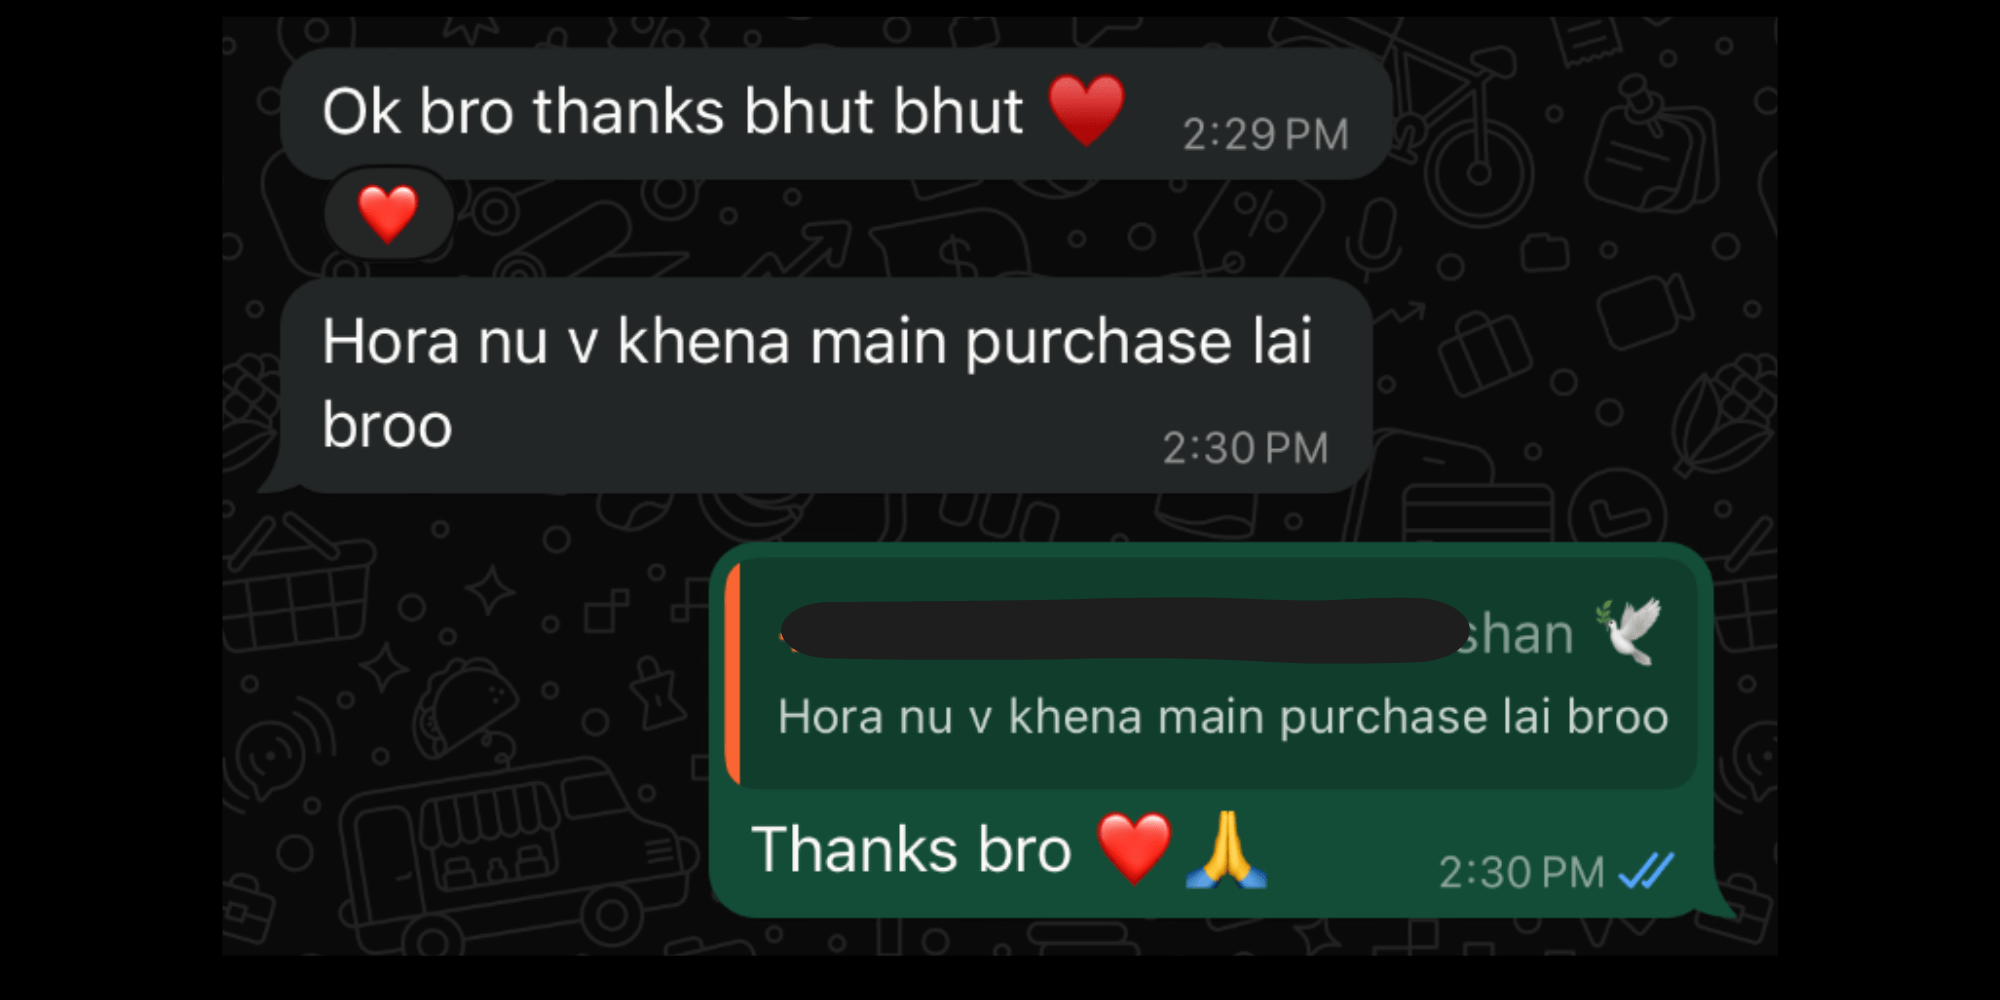Click the 'Thanks bro' text
The height and width of the screenshot is (1000, 2000).
[911, 850]
